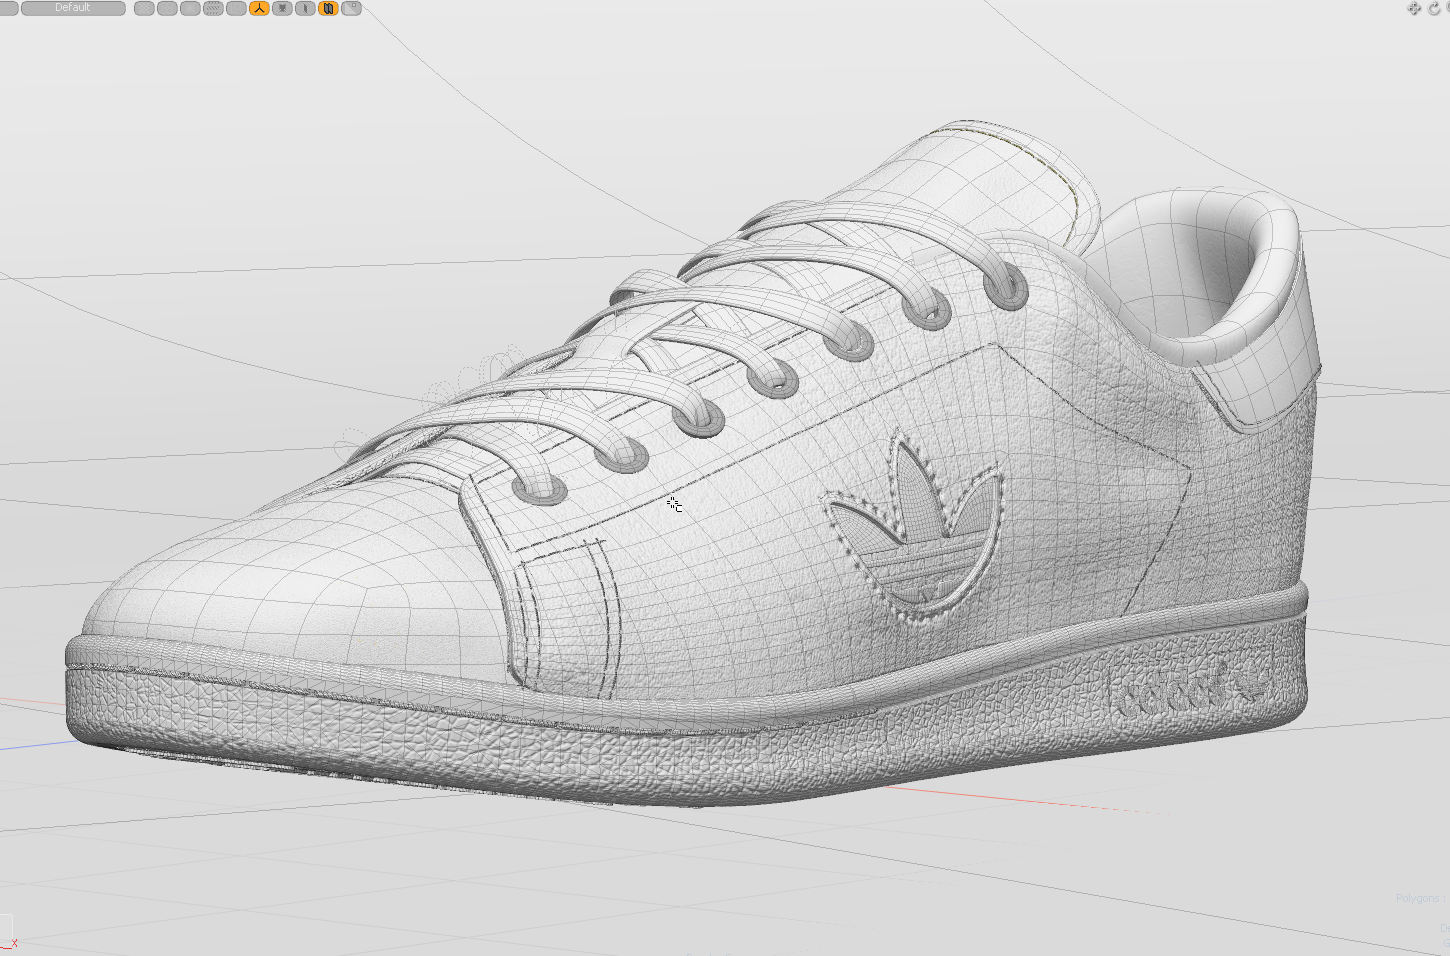Click the grey screen-shaped icon after the orange axis button
The image size is (1450, 956).
[x=282, y=8]
